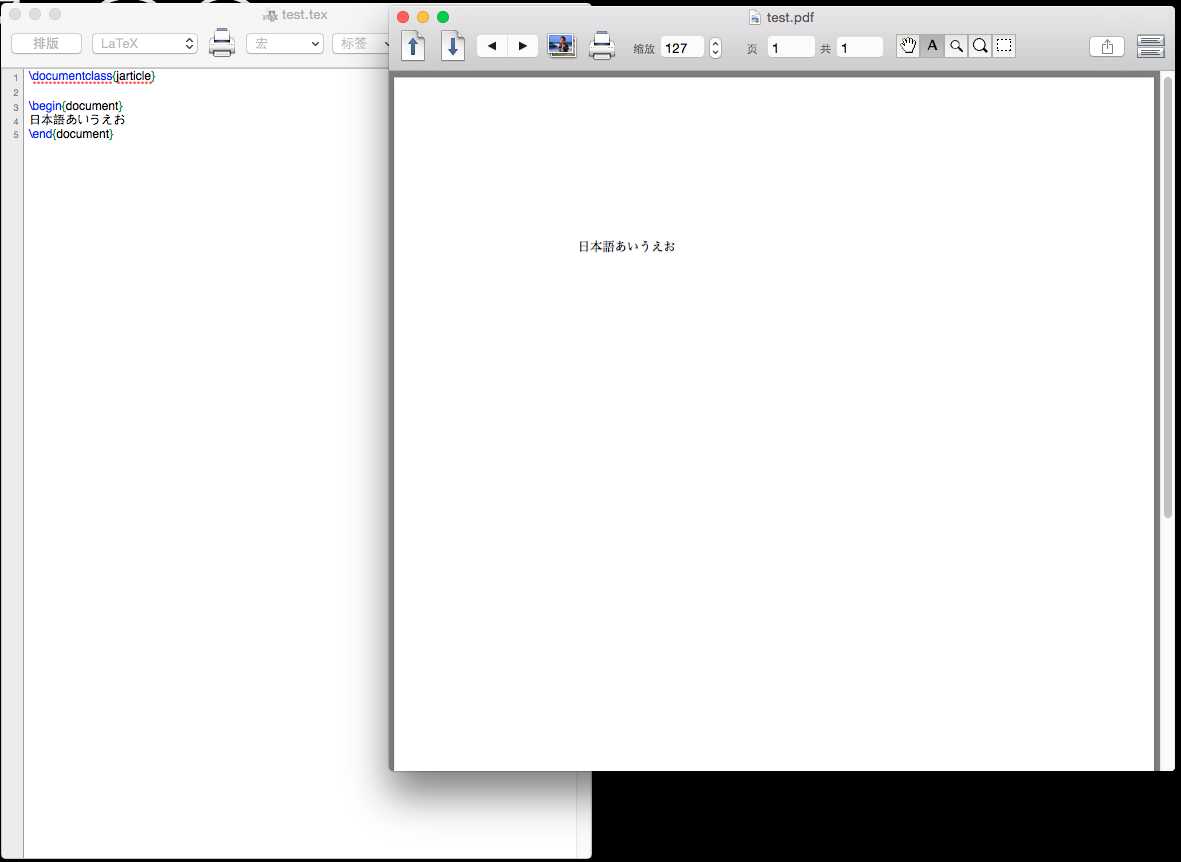Screen dimensions: 1181x862
Task: Open the share menu in PDF window
Action: (x=1107, y=47)
